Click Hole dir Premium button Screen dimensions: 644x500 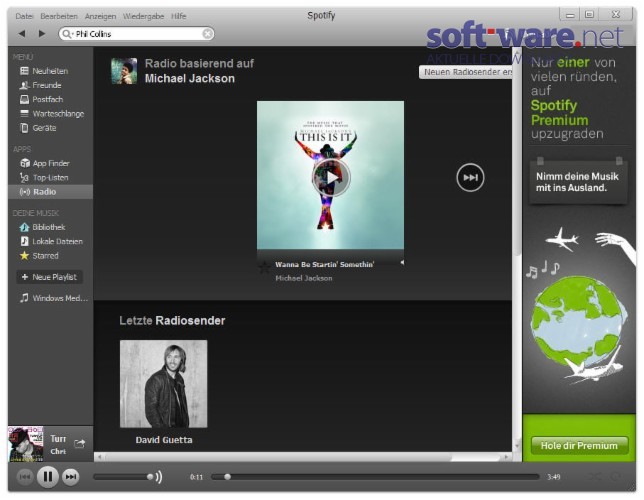[580, 446]
